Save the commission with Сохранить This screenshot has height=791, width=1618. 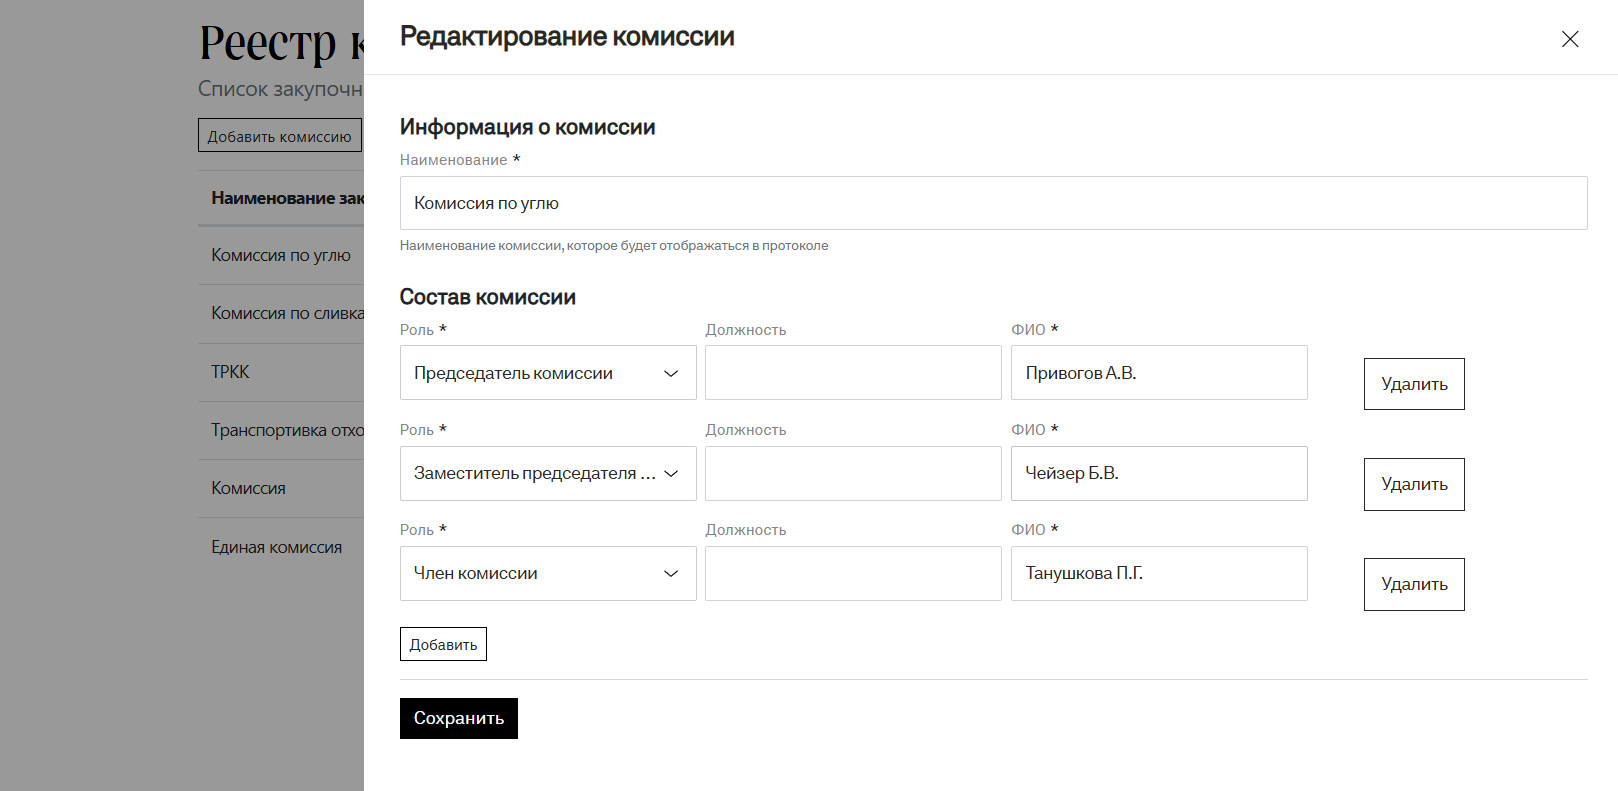(458, 718)
